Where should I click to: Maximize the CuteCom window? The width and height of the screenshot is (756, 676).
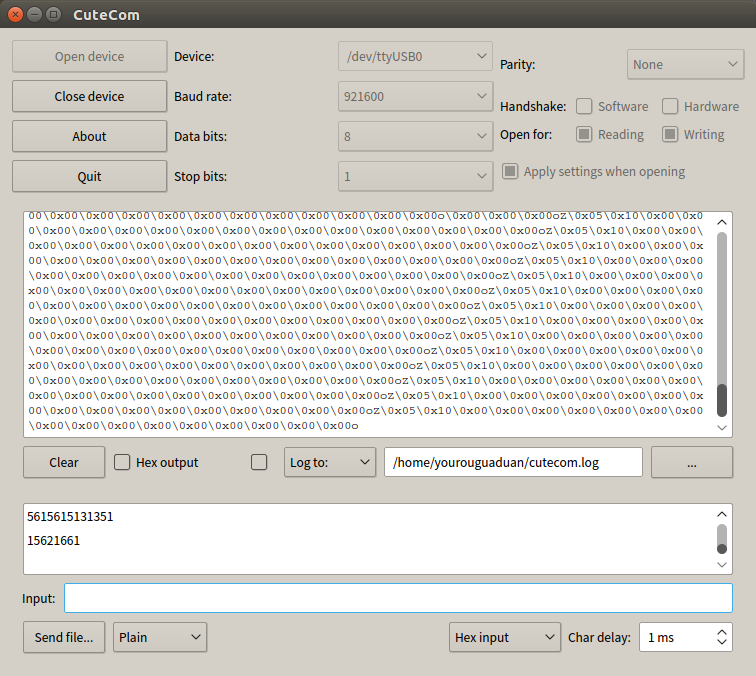pos(54,14)
